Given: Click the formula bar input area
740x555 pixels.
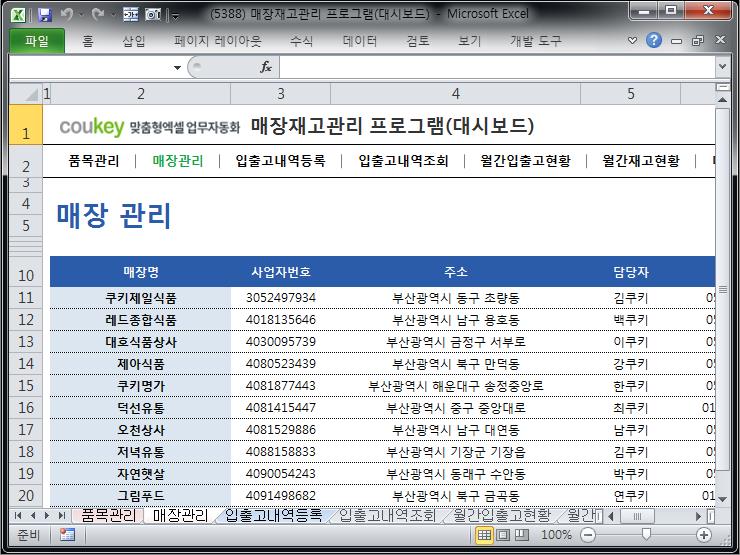Looking at the screenshot, I should tap(498, 67).
